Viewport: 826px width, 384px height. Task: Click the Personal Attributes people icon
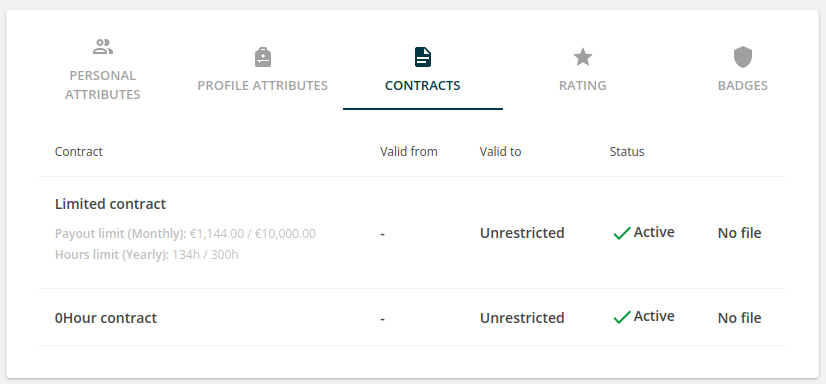point(103,47)
